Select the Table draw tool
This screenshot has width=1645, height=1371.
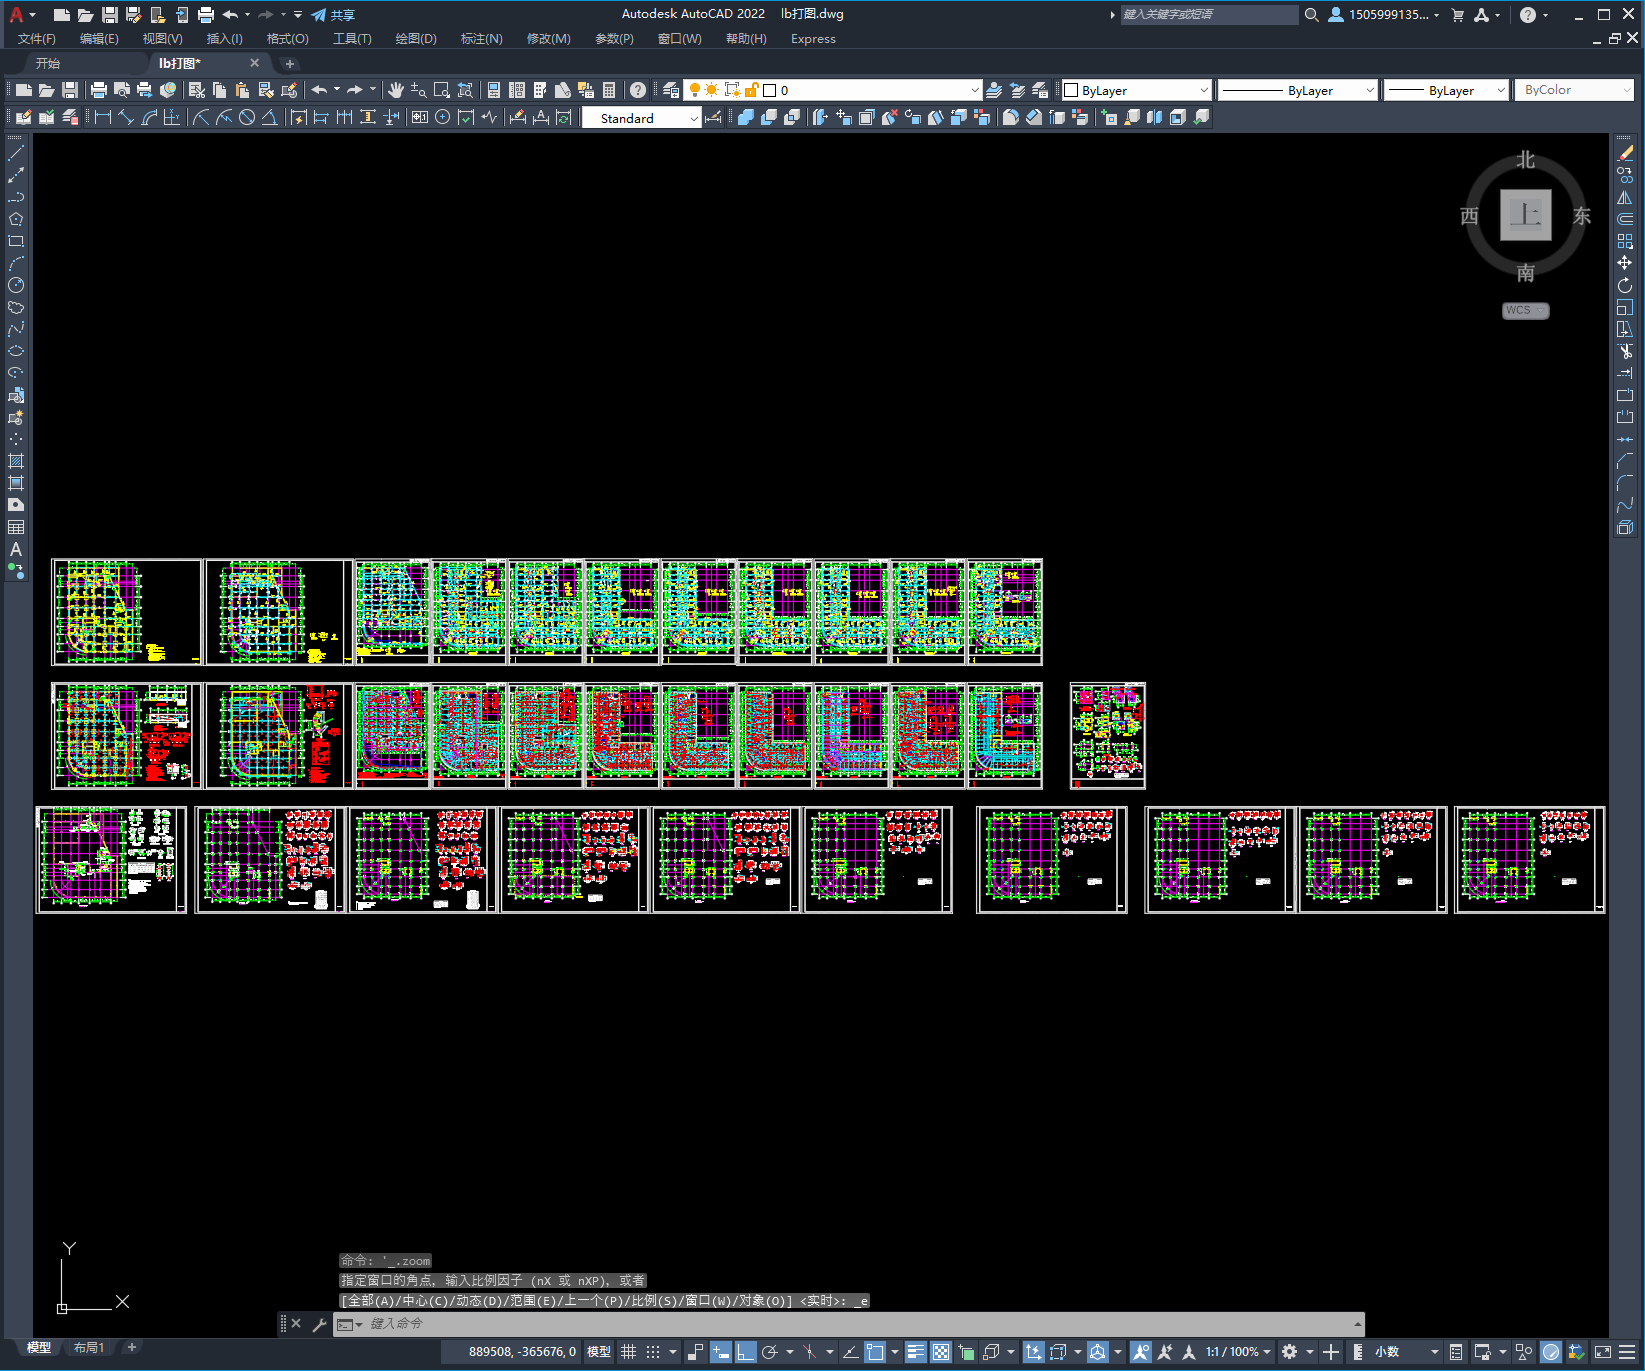pos(16,527)
